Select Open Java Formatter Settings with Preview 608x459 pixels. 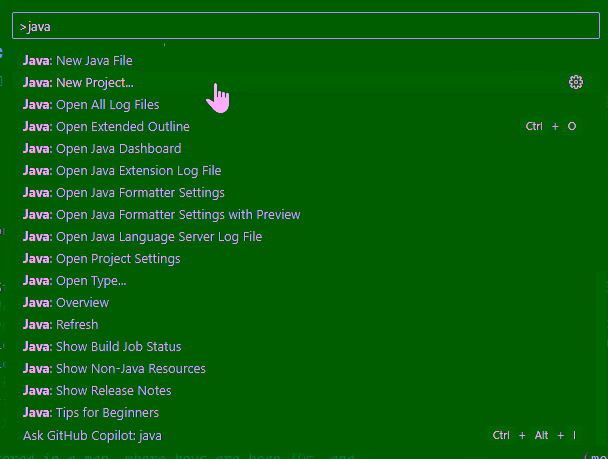pyautogui.click(x=161, y=215)
